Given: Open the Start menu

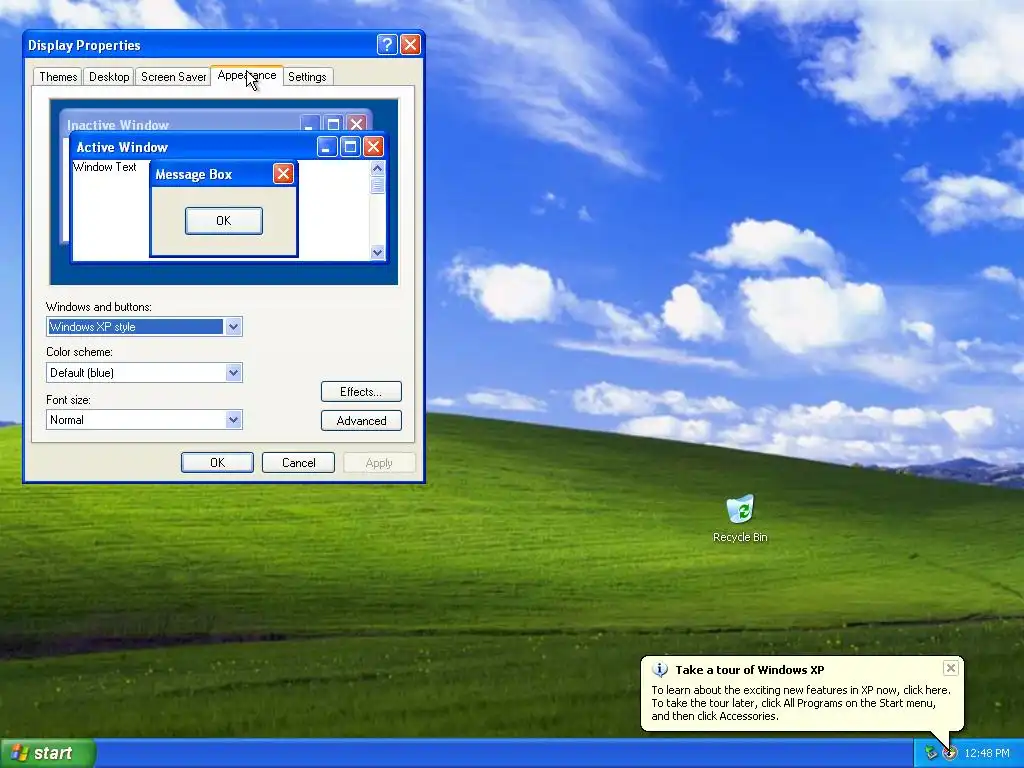Looking at the screenshot, I should [x=47, y=753].
